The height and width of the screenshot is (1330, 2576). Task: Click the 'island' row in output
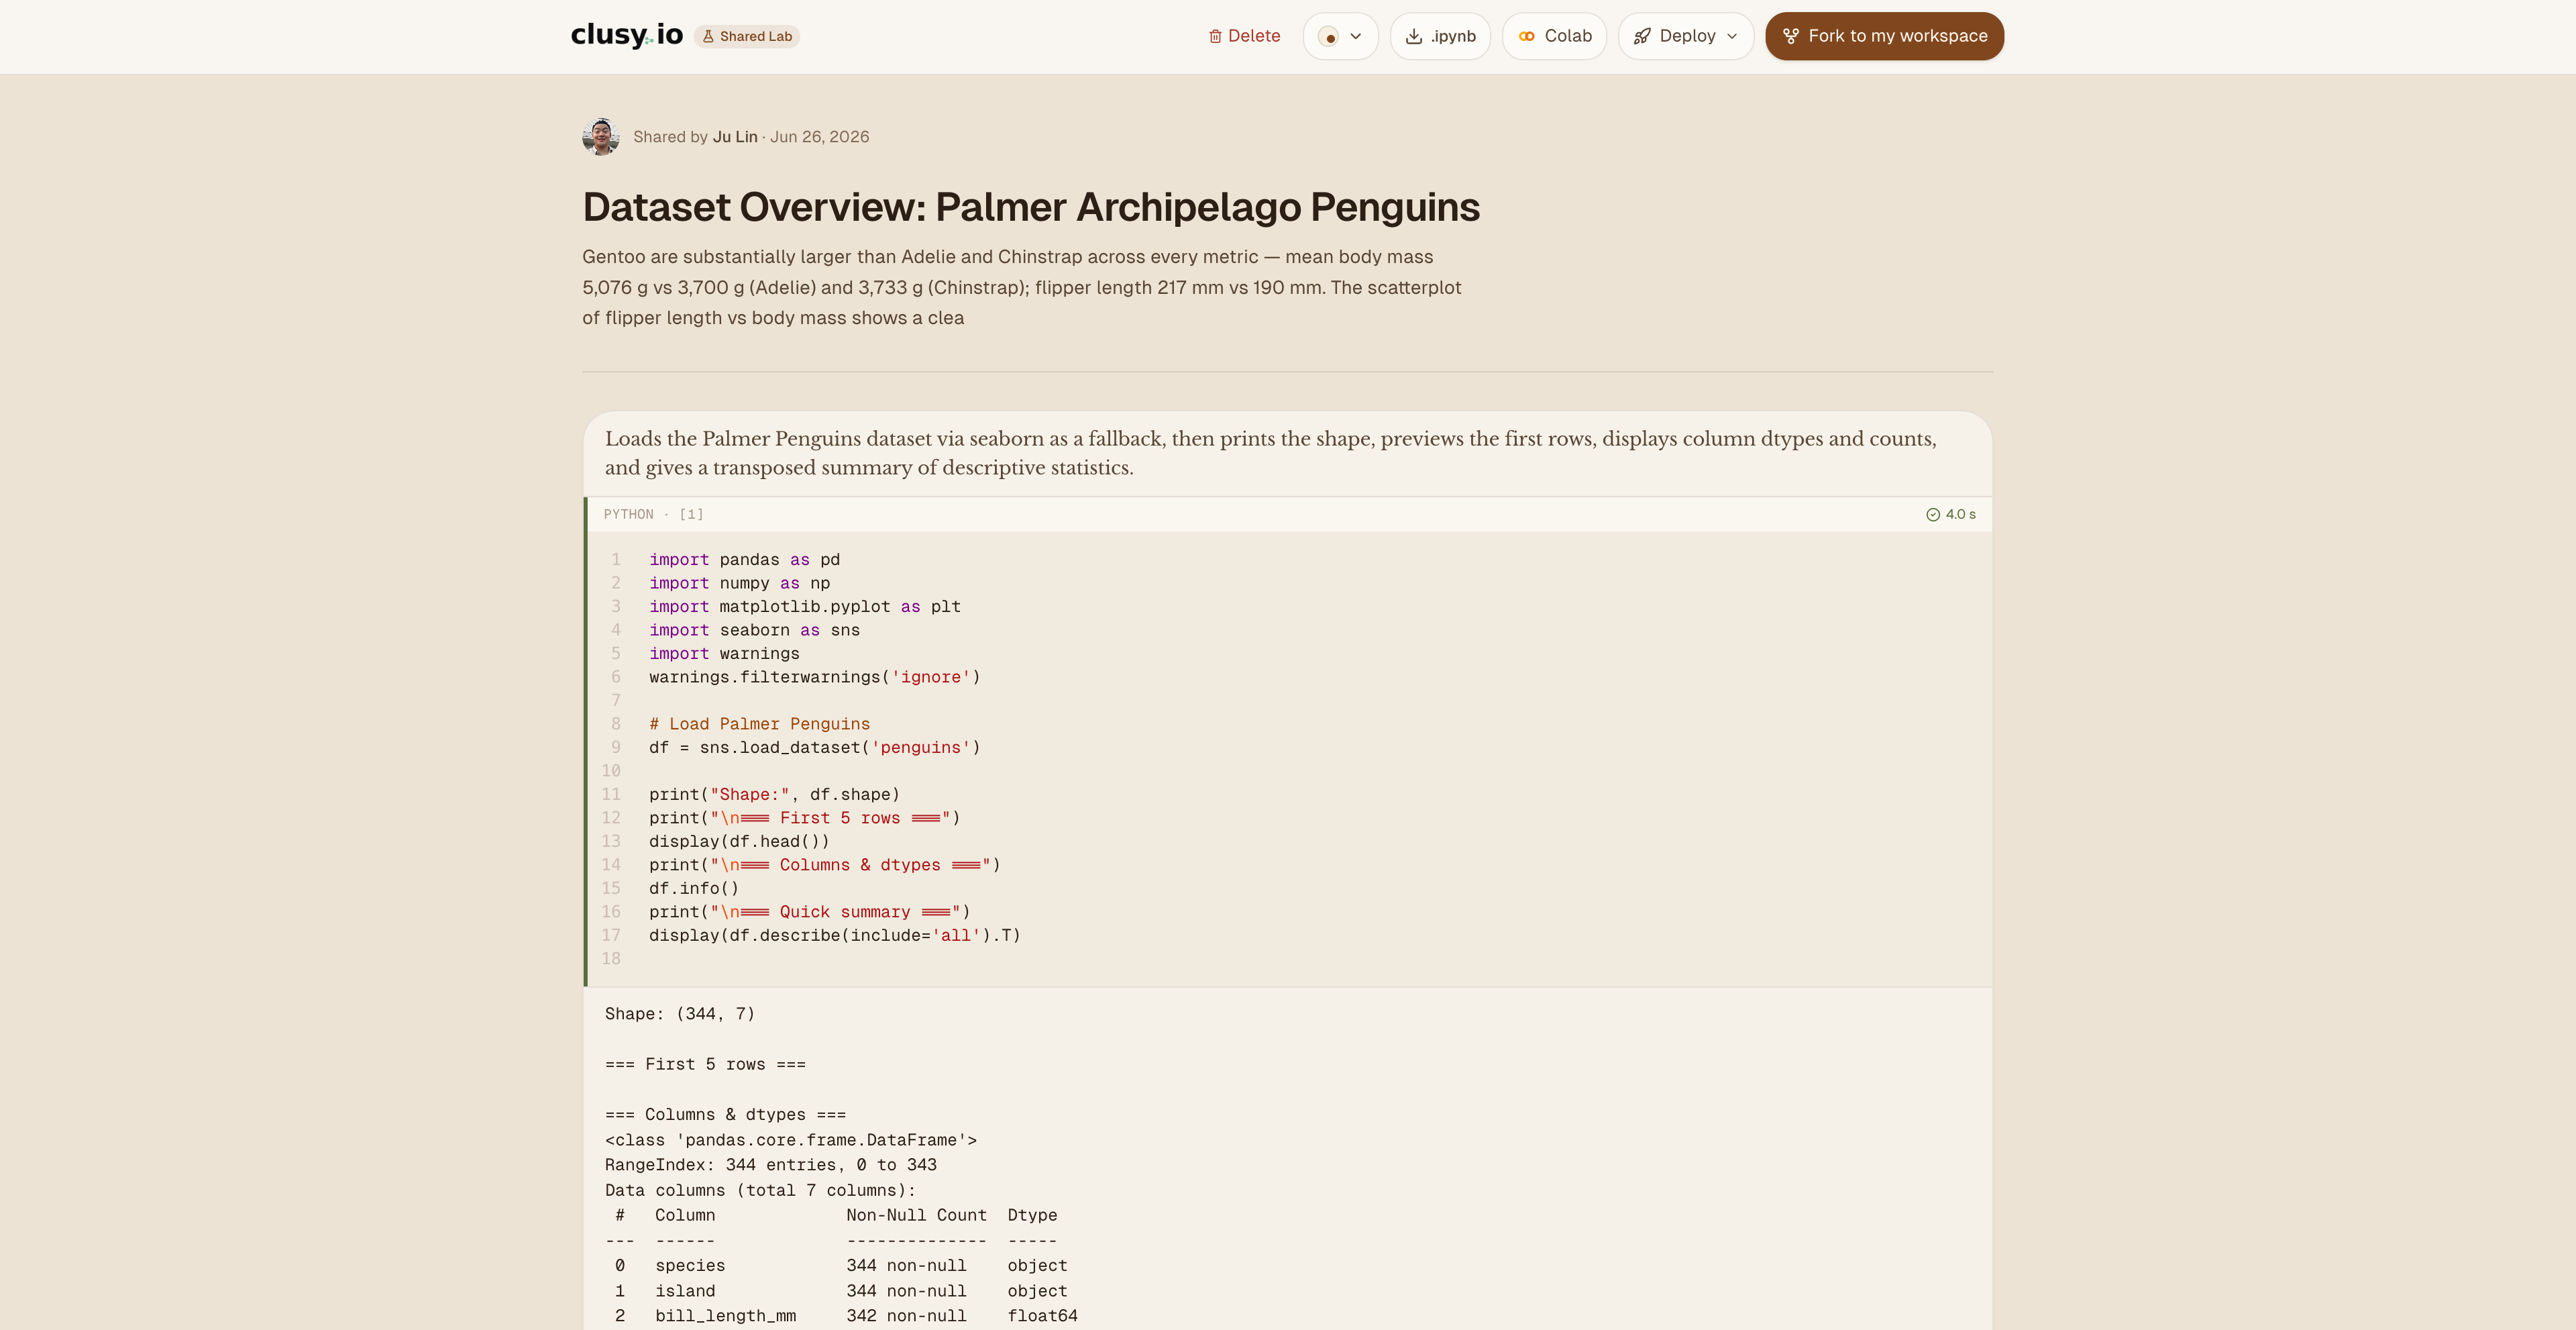[x=841, y=1291]
